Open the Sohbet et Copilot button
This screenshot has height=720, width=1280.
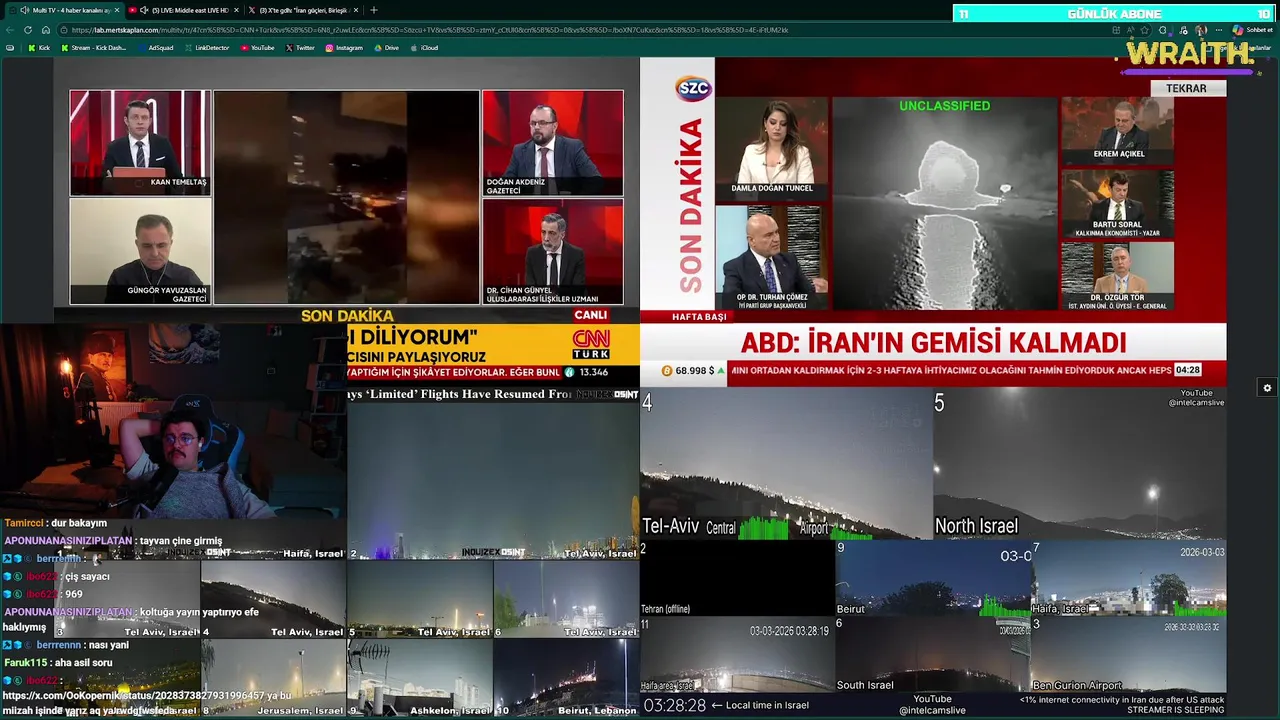[x=1253, y=30]
